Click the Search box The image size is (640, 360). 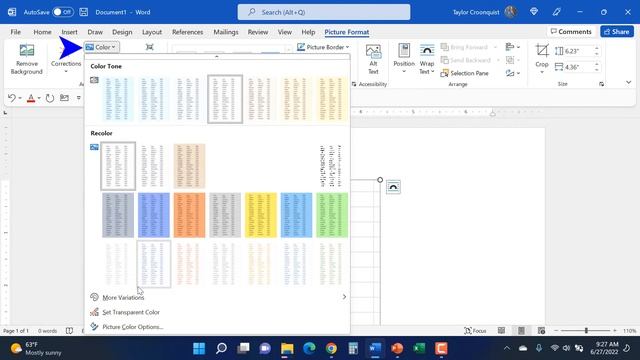324,12
